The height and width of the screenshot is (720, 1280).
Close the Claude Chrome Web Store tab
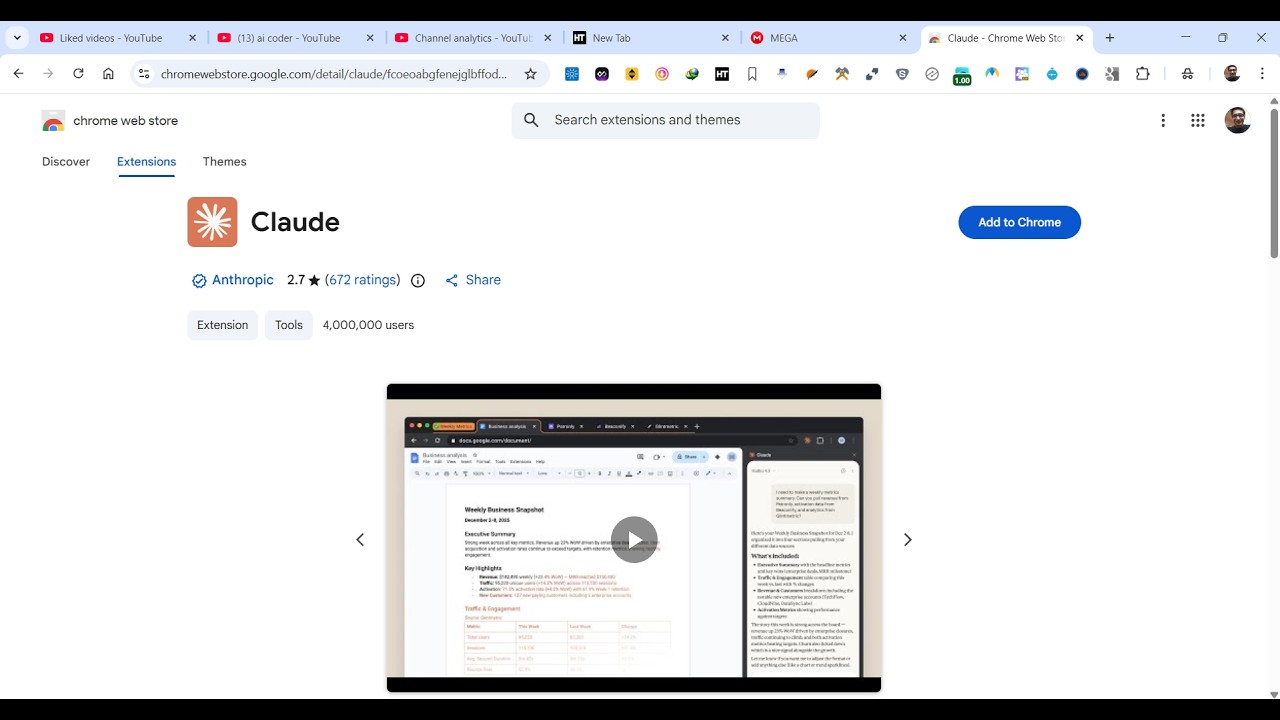1080,38
